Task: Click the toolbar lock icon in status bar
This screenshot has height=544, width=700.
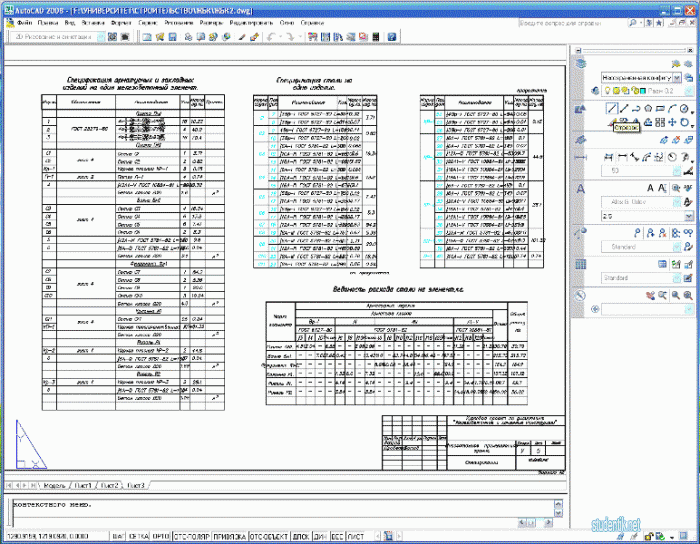Action: click(649, 536)
